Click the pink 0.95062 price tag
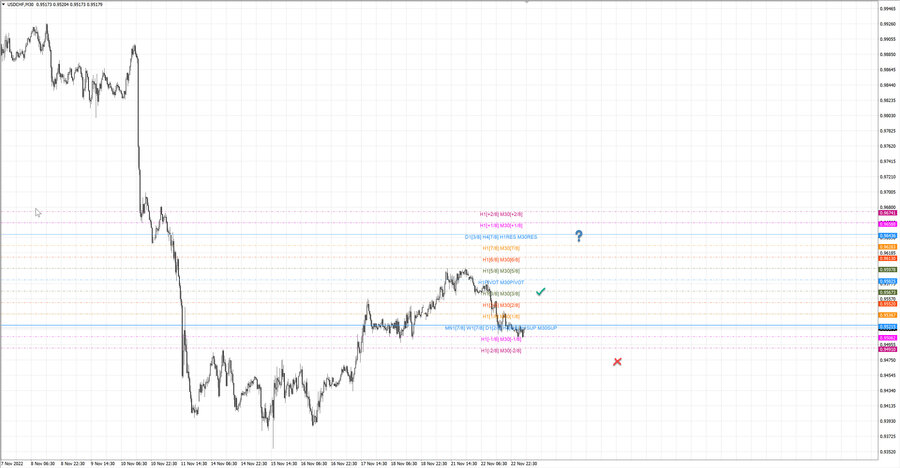Screen dimensions: 900x468 click(888, 338)
